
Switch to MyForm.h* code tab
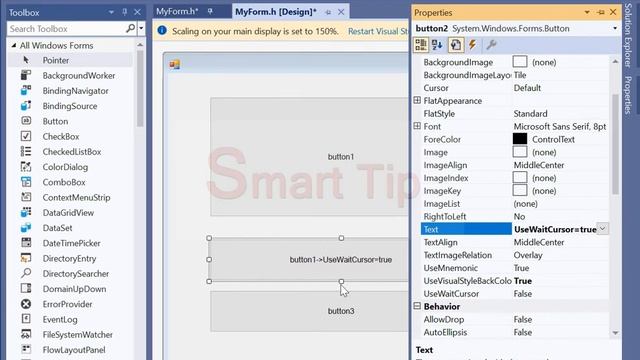[177, 11]
